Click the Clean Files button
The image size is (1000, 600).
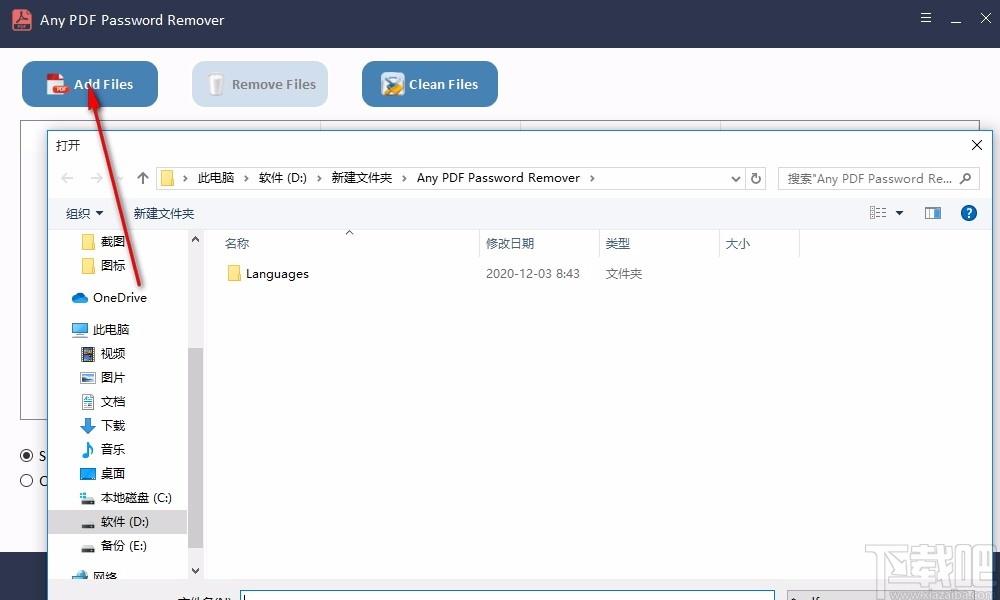pyautogui.click(x=430, y=84)
